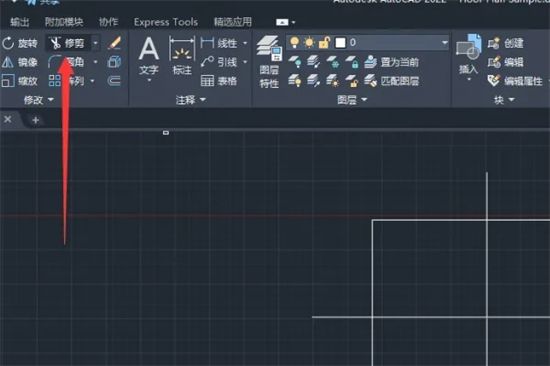550x366 pixels.
Task: Activate the Trim (修剪) scissors tool
Action: 67,43
